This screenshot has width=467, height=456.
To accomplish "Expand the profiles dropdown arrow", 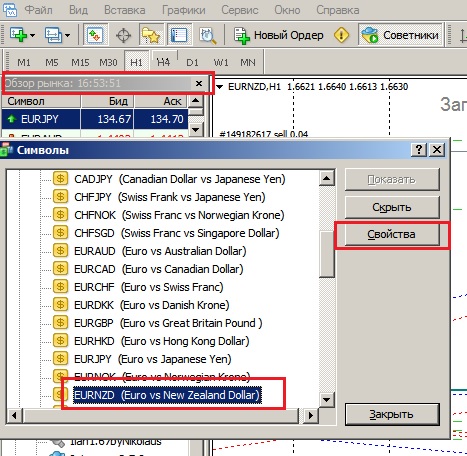I will coord(67,35).
